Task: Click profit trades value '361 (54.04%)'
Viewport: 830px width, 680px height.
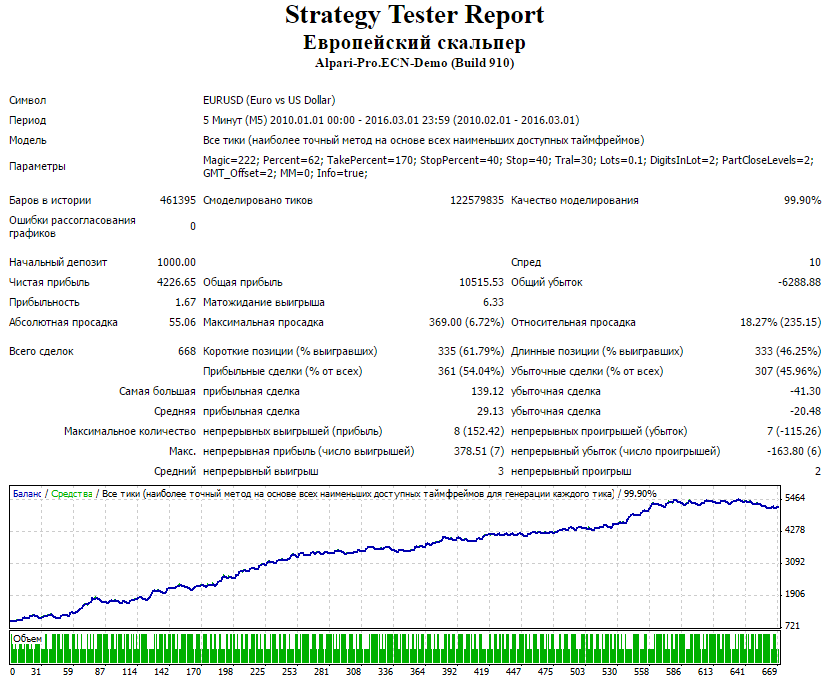Action: 471,371
